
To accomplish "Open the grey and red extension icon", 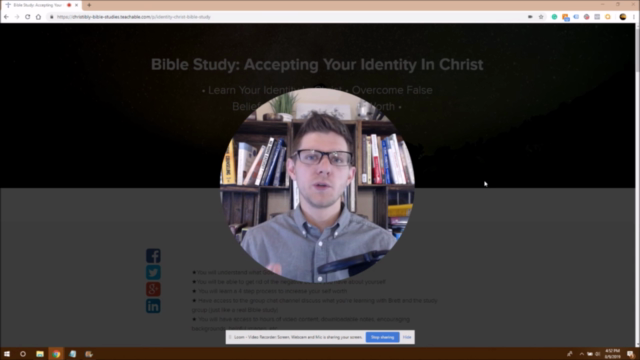I will coord(587,17).
